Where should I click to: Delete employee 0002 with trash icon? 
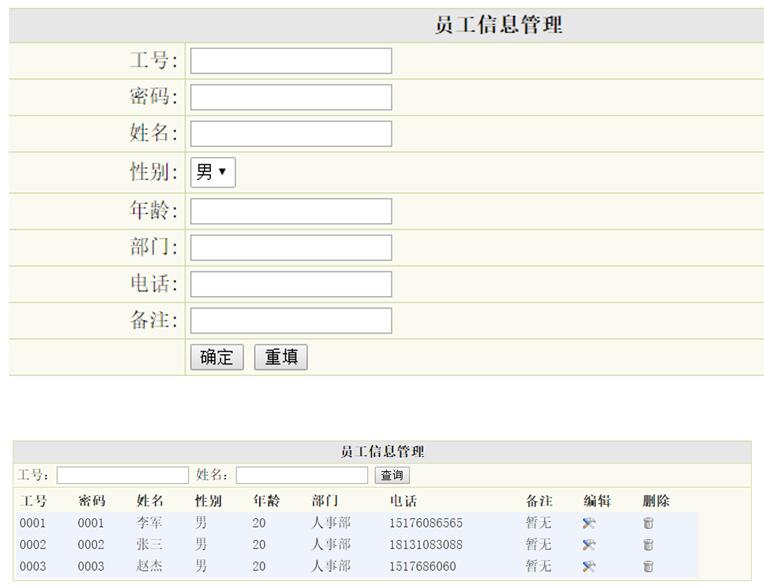[x=648, y=545]
